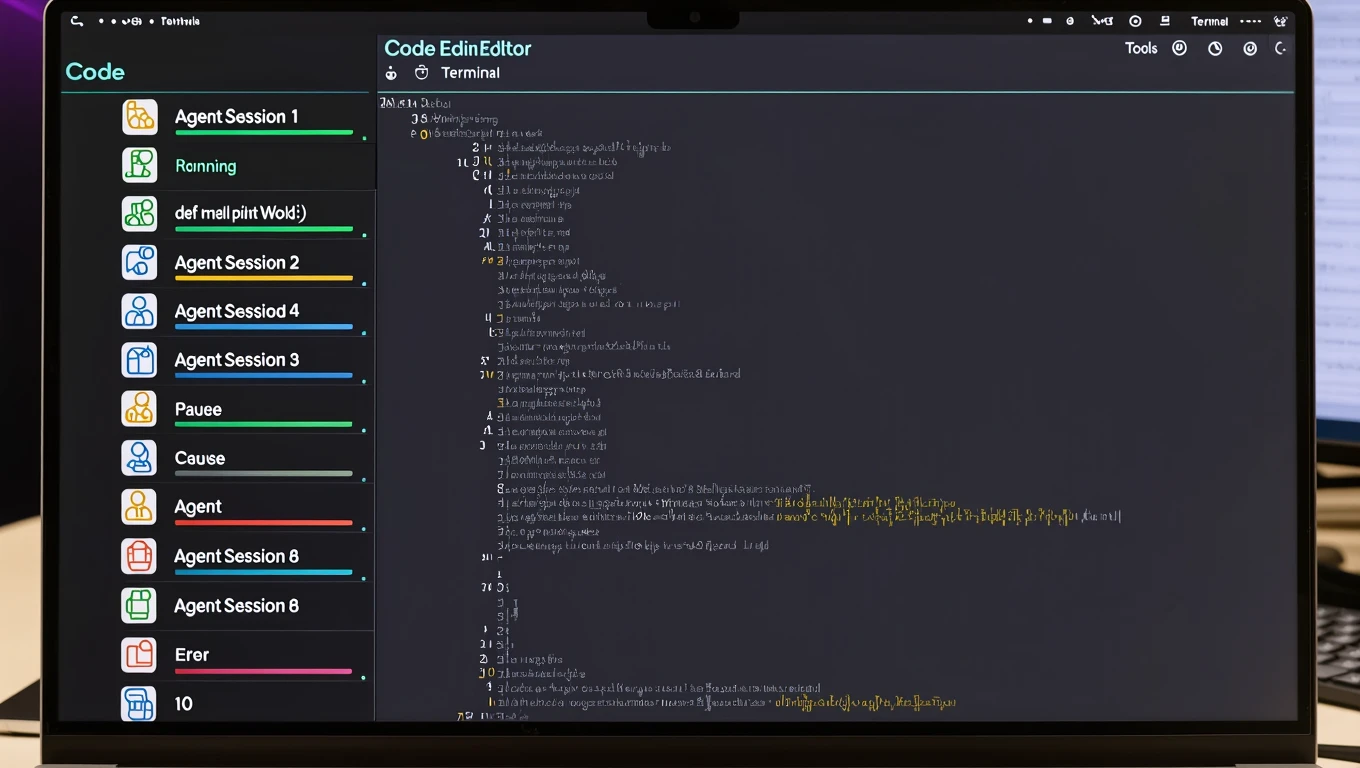Click the red progress bar under Agent
Image resolution: width=1360 pixels, height=768 pixels.
263,522
